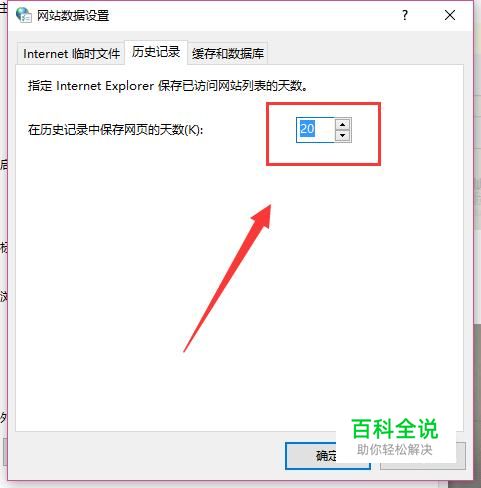The height and width of the screenshot is (488, 481).
Task: Click the globe icon in the title bar
Action: tap(23, 15)
